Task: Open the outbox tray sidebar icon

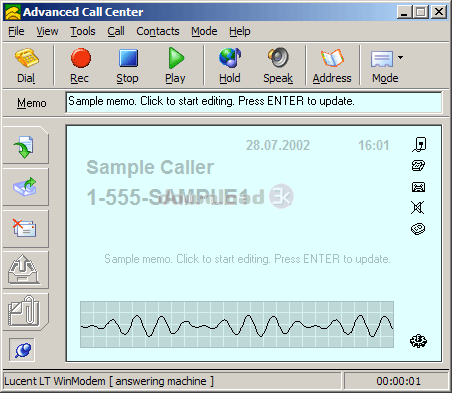Action: coord(24,270)
